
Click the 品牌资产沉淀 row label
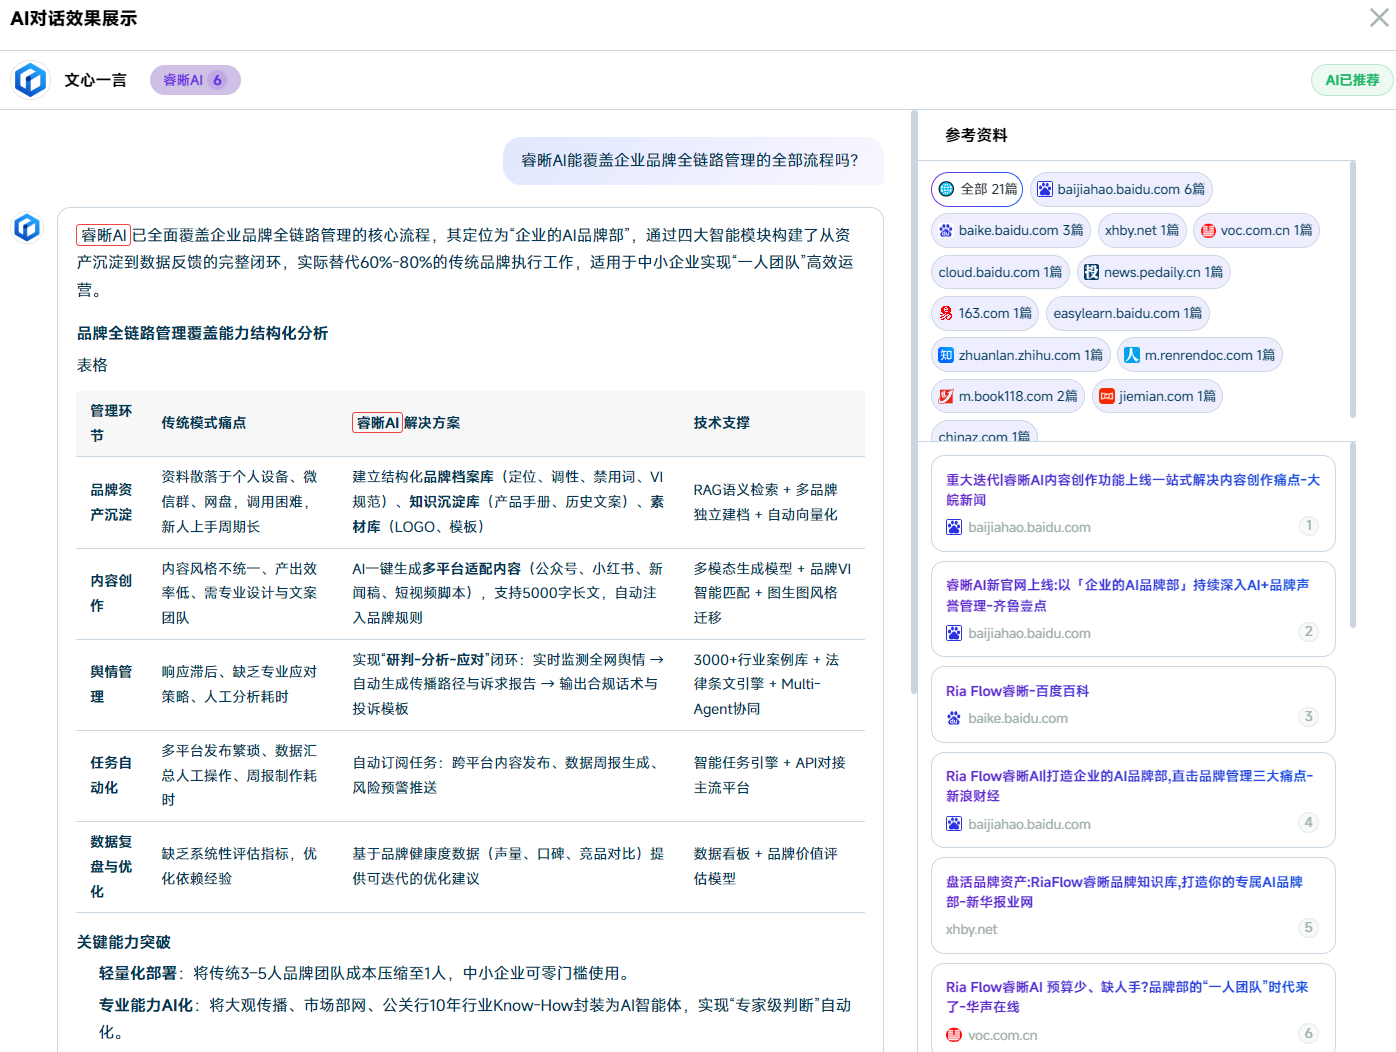(111, 502)
